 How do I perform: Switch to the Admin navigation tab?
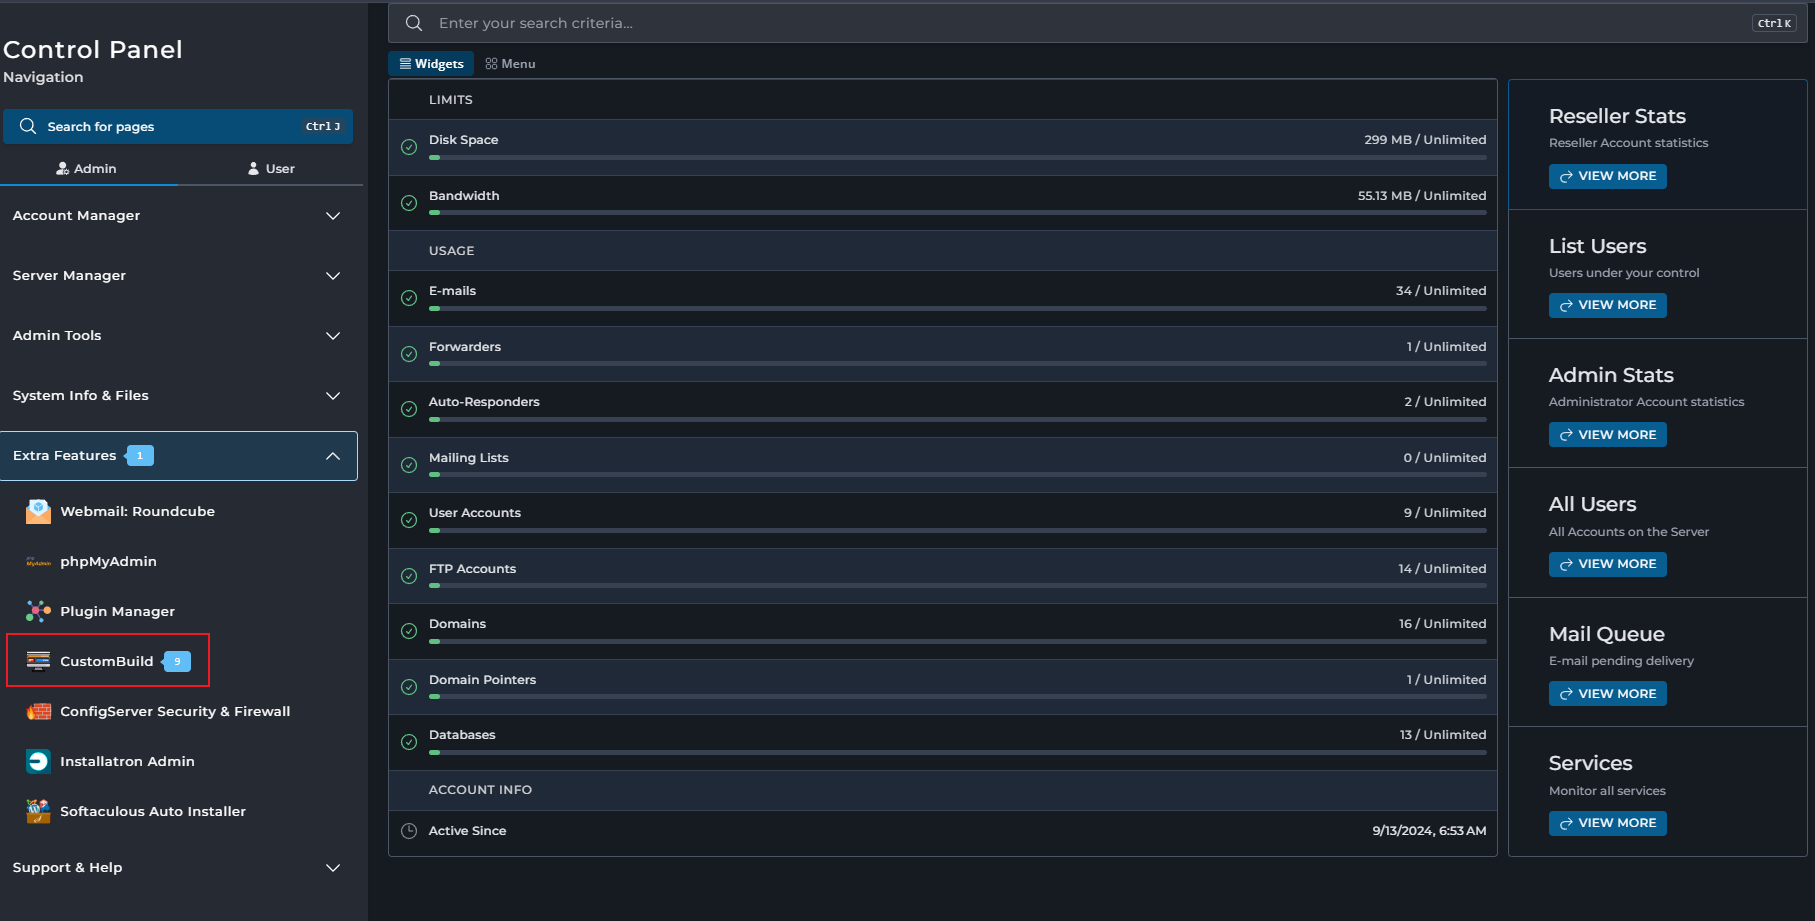[x=87, y=168]
